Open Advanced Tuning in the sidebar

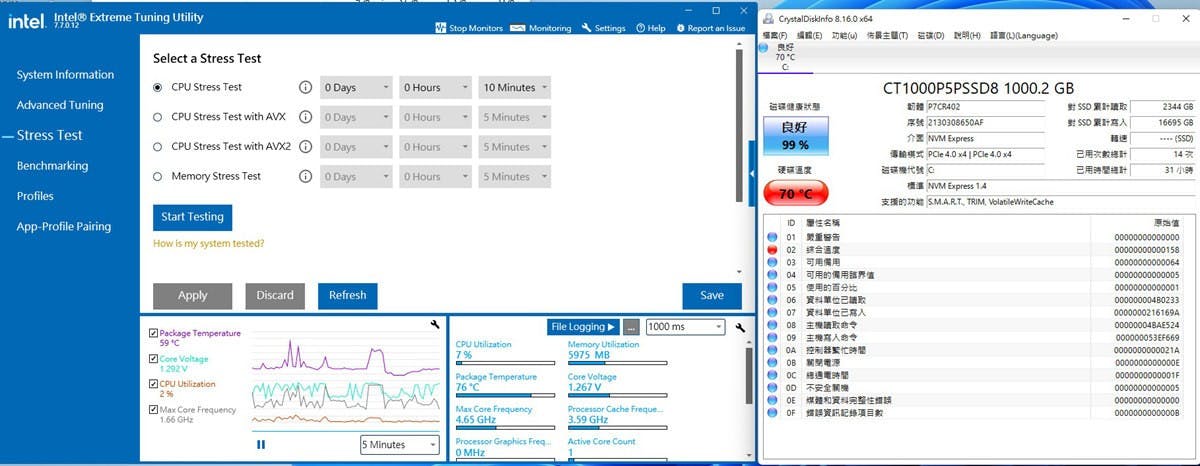pos(60,105)
